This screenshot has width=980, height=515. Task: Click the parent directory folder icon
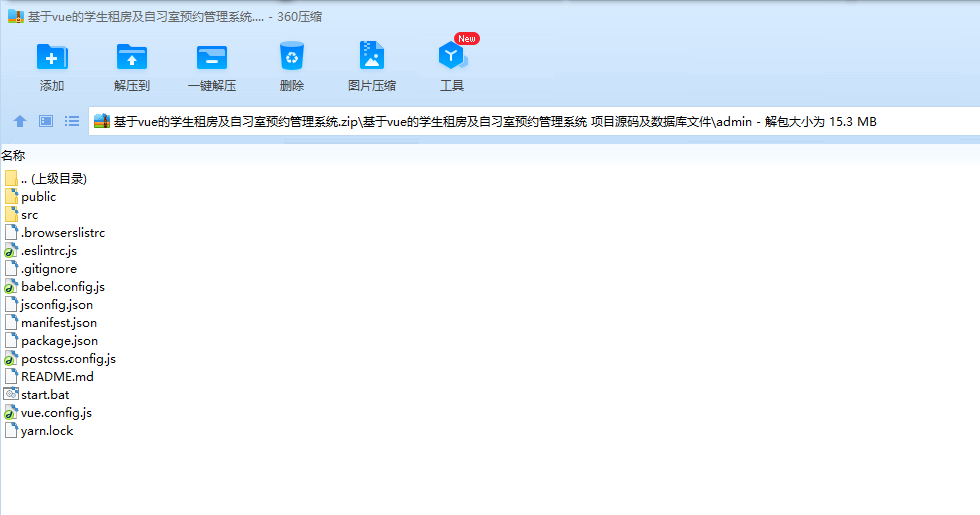[11, 178]
